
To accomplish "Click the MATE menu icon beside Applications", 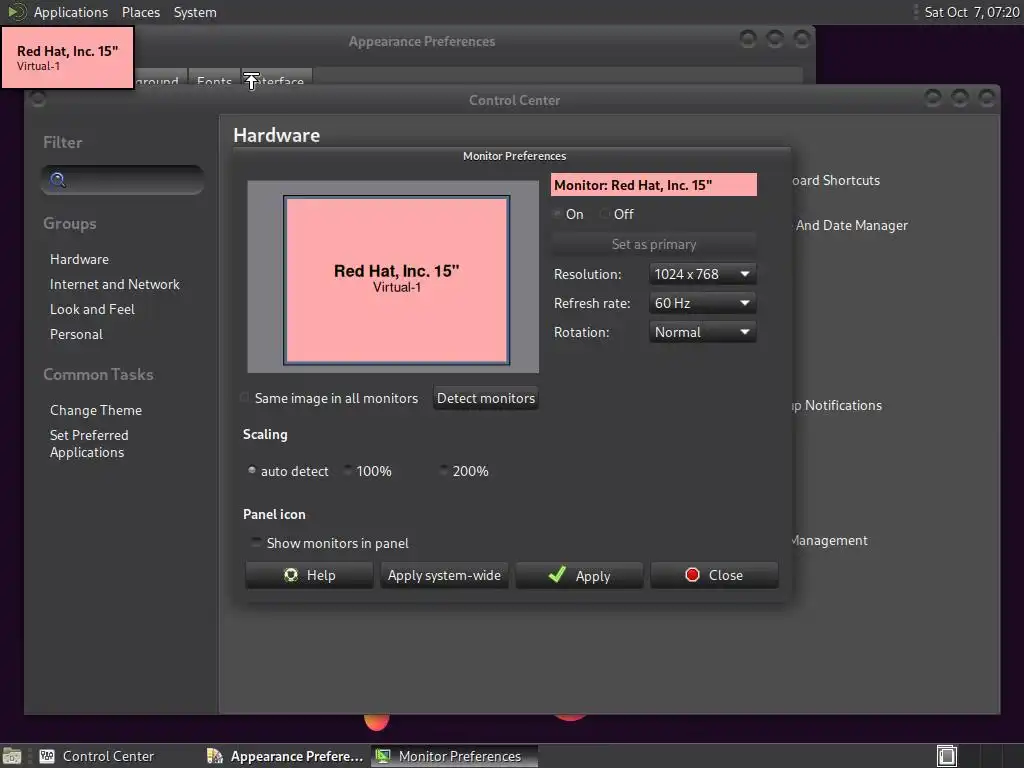I will [16, 12].
